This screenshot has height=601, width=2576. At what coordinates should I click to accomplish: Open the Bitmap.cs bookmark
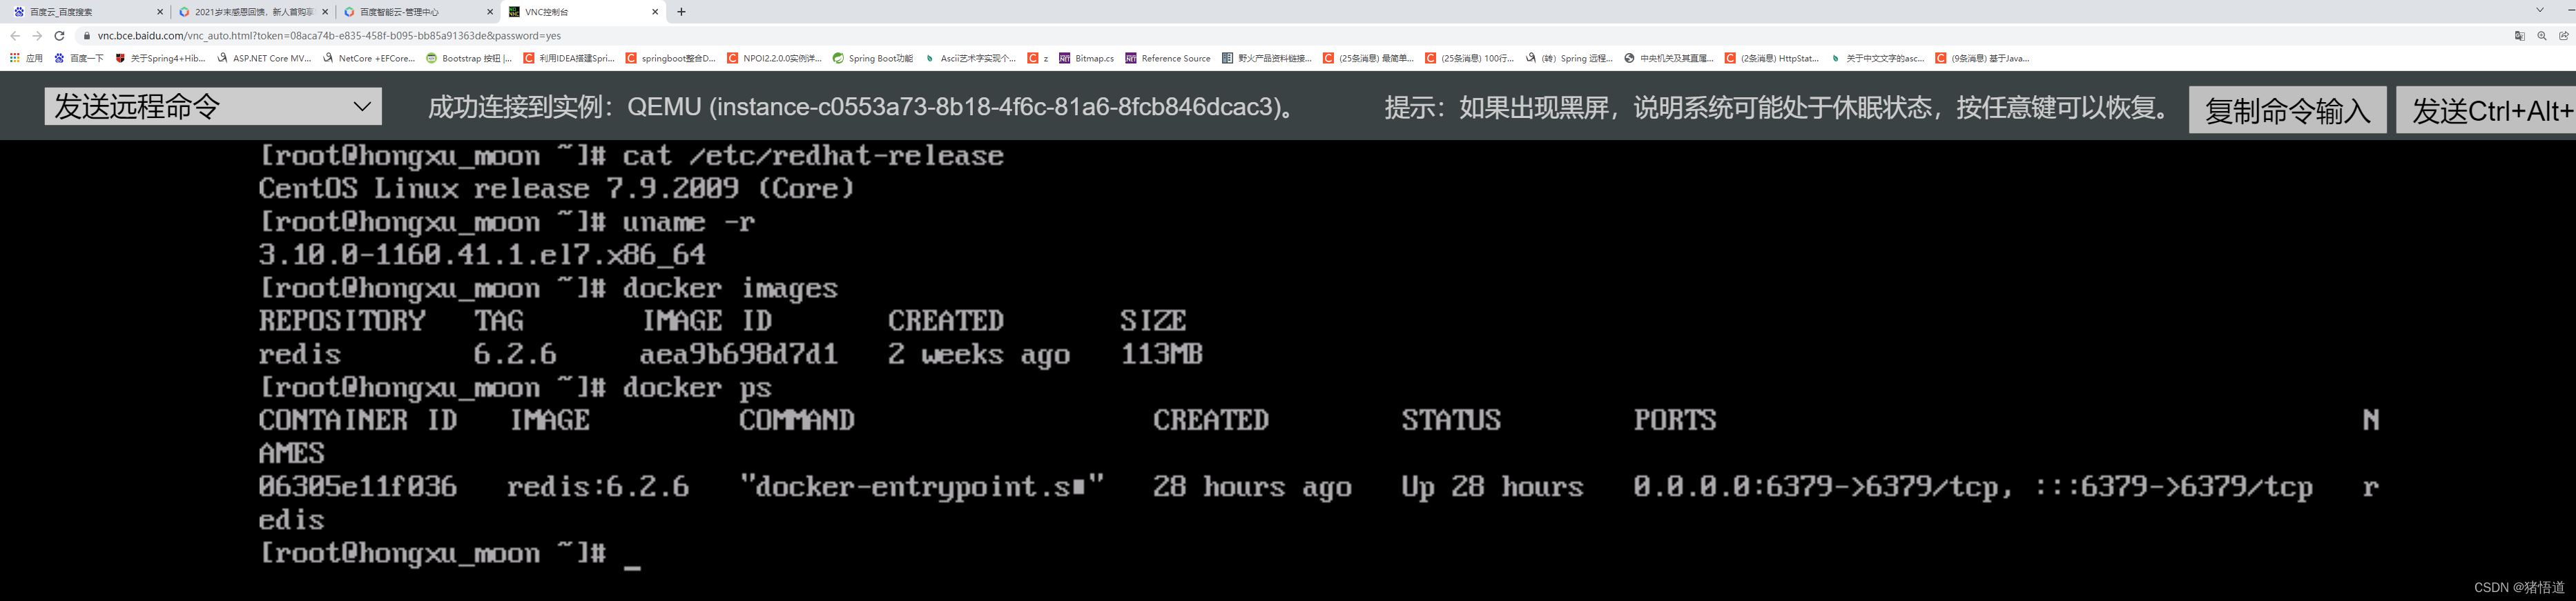[x=1087, y=58]
